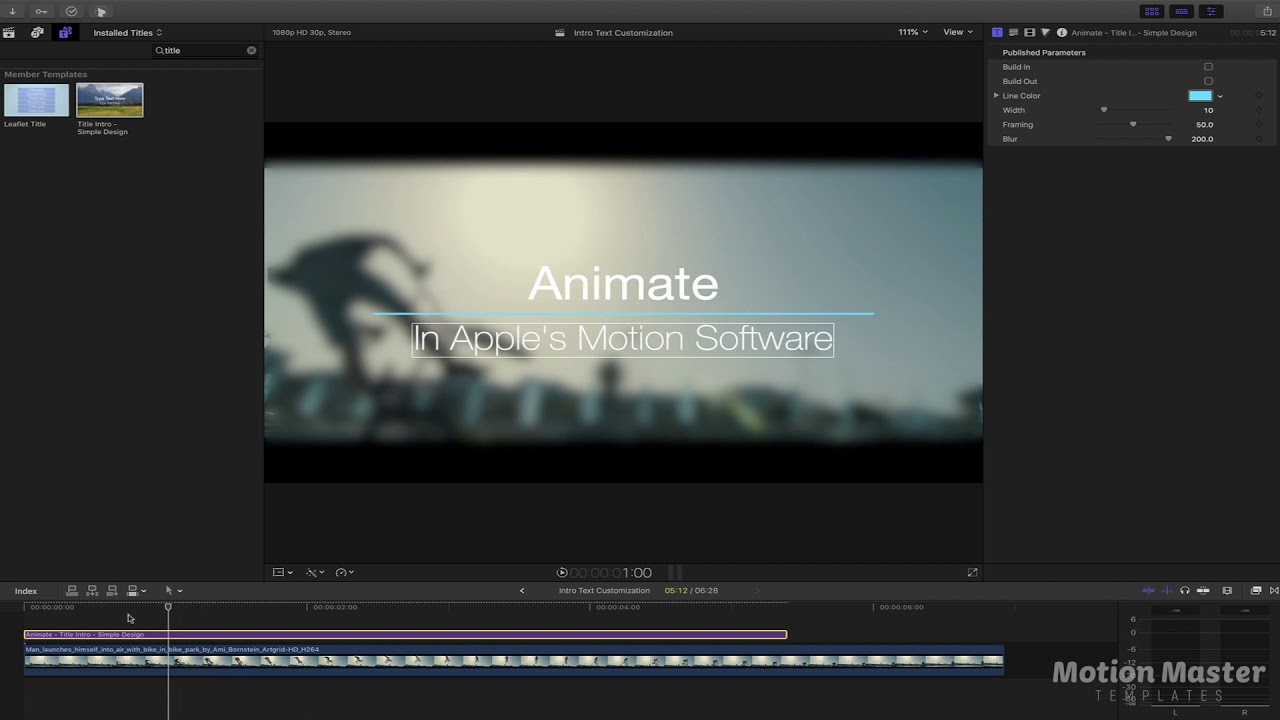Viewport: 1280px width, 720px height.
Task: Toggle skimming in the timeline
Action: pyautogui.click(x=1148, y=591)
